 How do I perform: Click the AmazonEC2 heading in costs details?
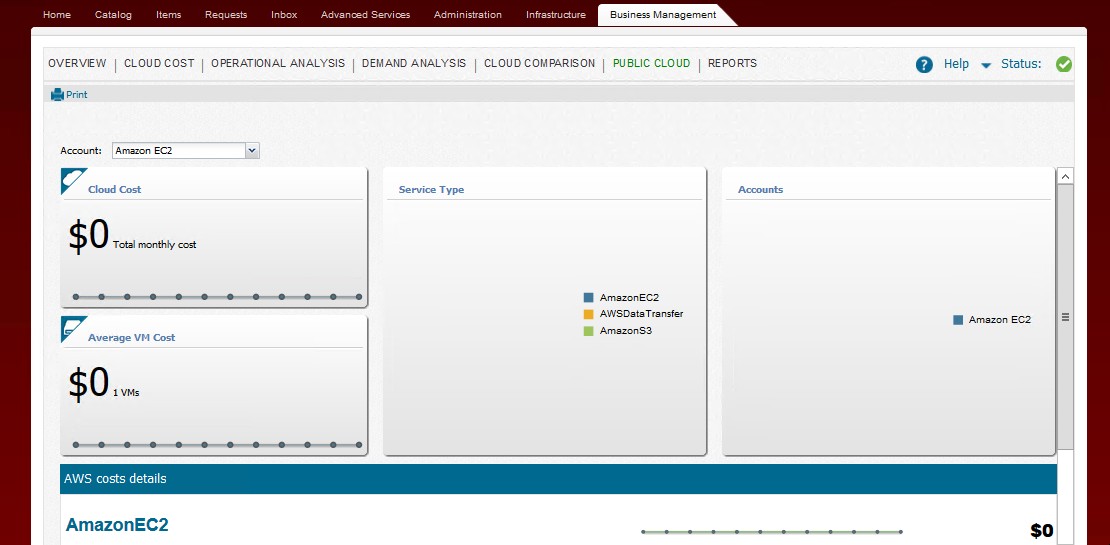(117, 525)
